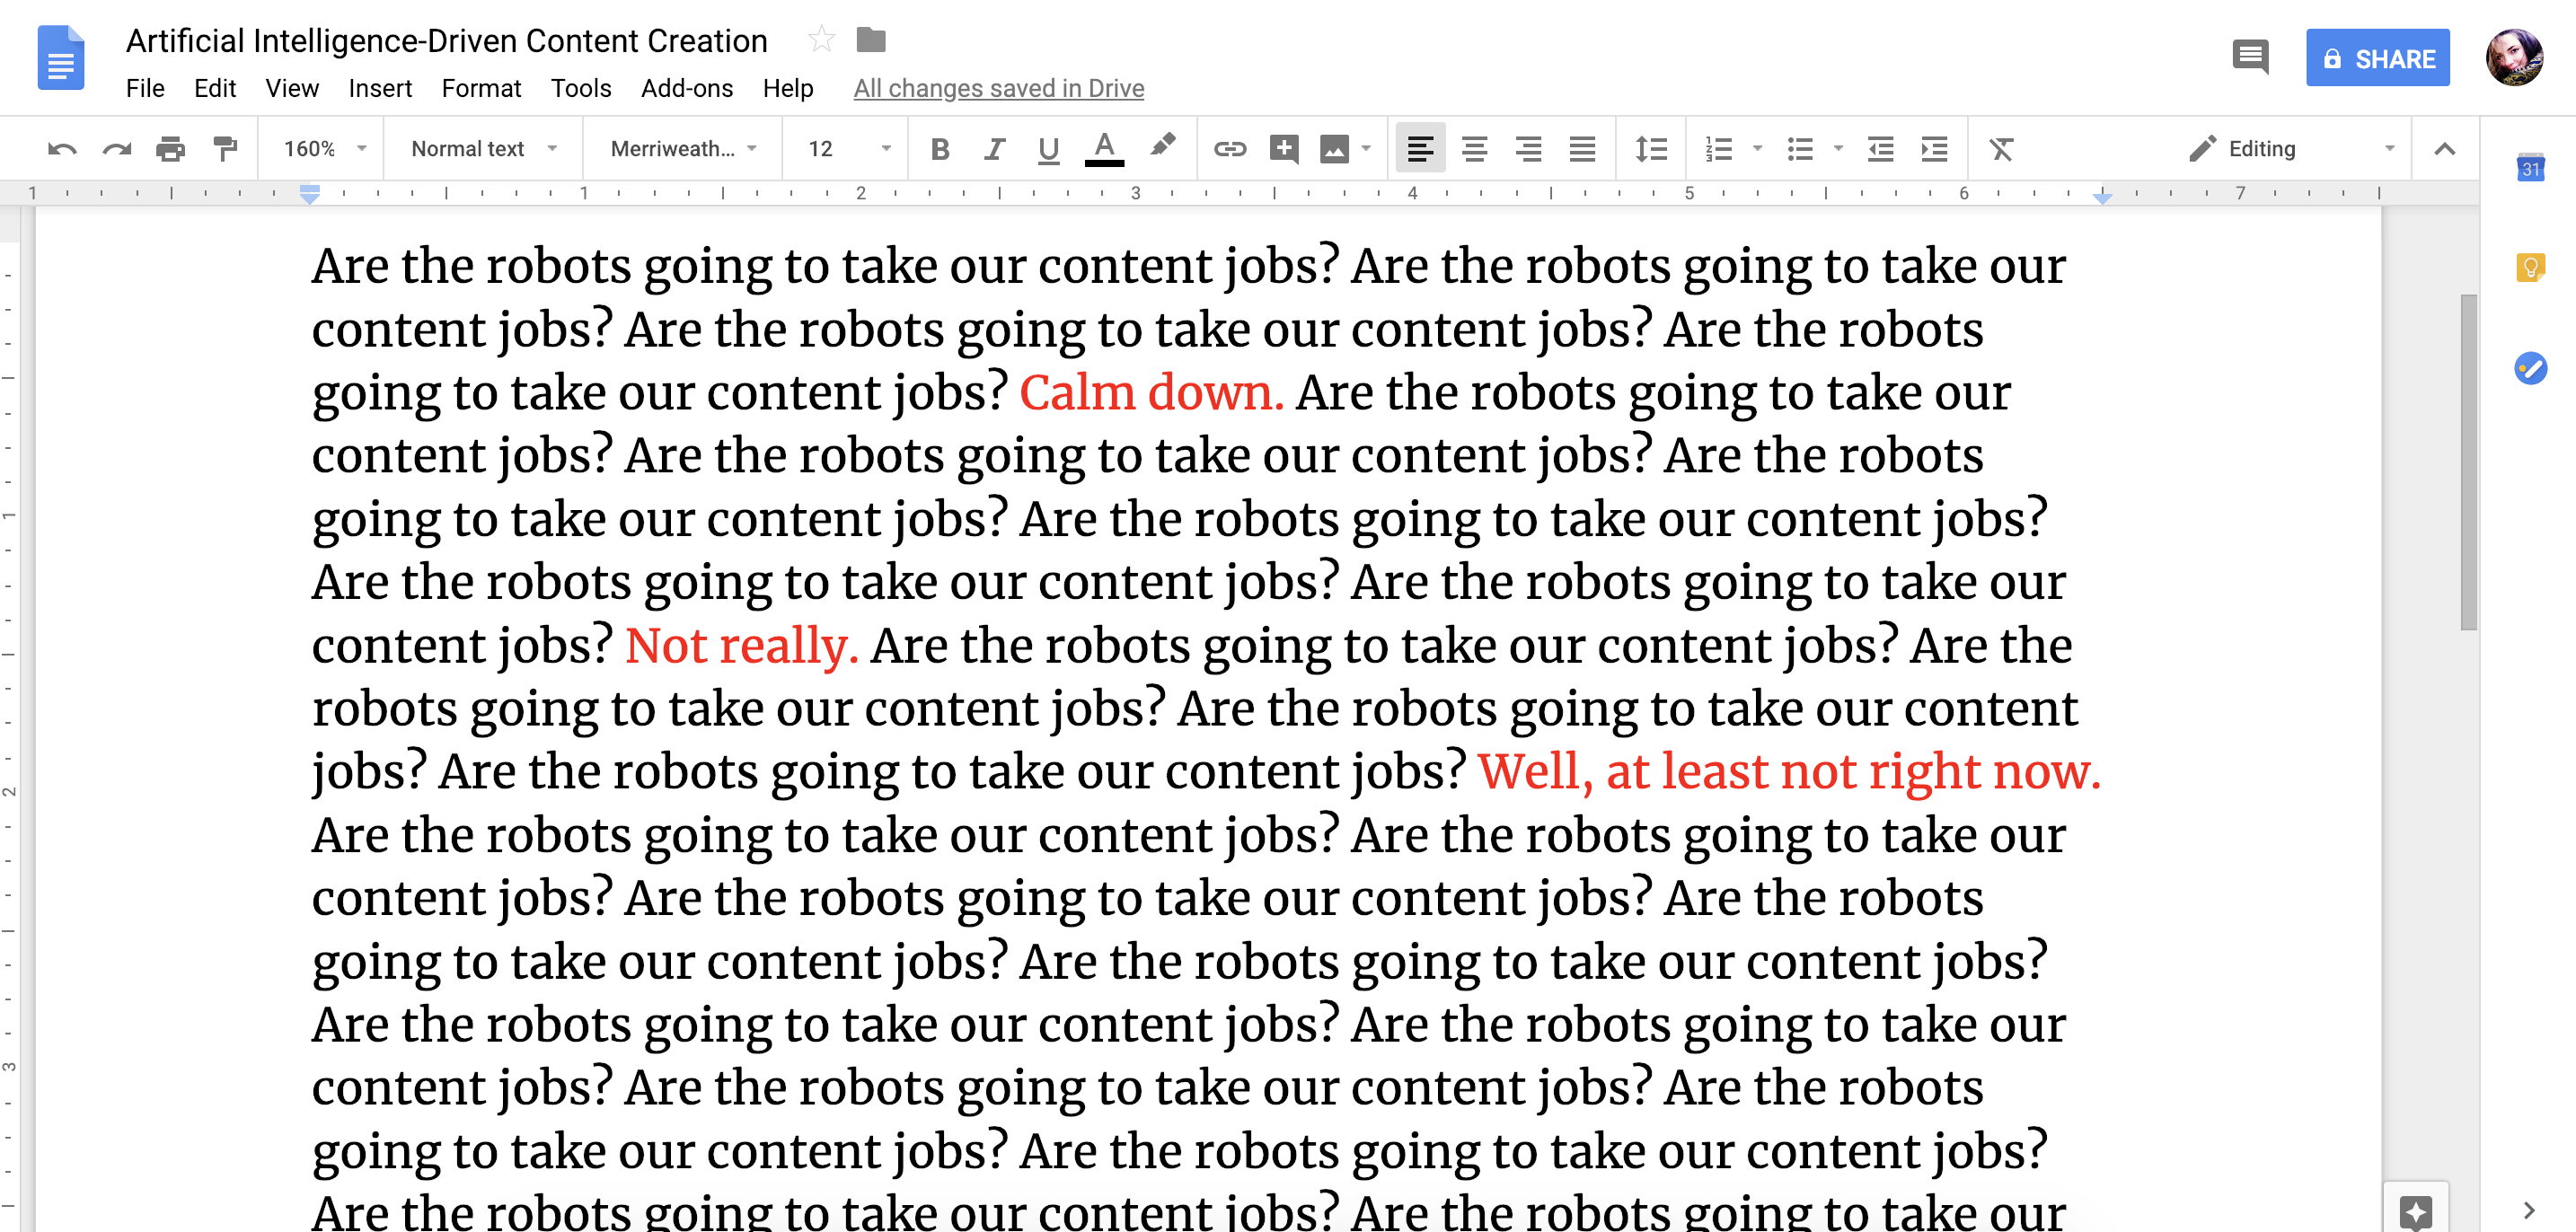Open Google Tasks side panel icon
Screen dimensions: 2576x1232
pos(2531,368)
